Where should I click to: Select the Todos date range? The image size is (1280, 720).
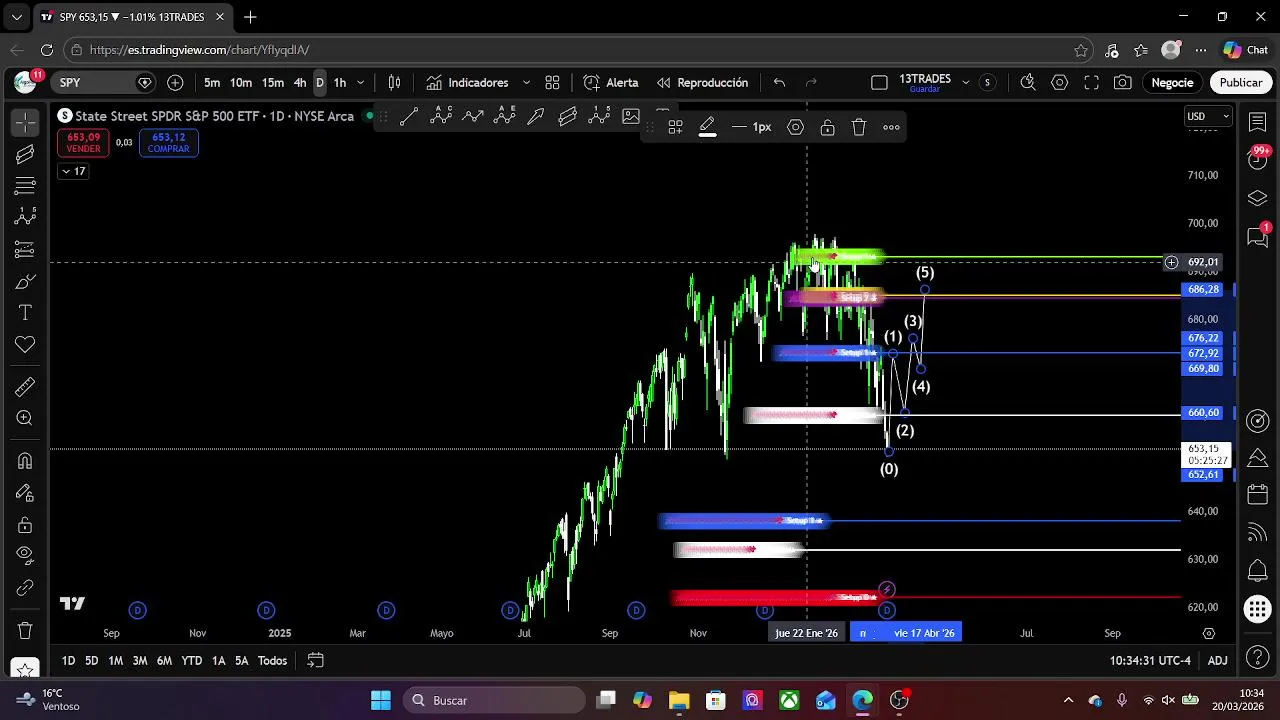click(x=272, y=661)
